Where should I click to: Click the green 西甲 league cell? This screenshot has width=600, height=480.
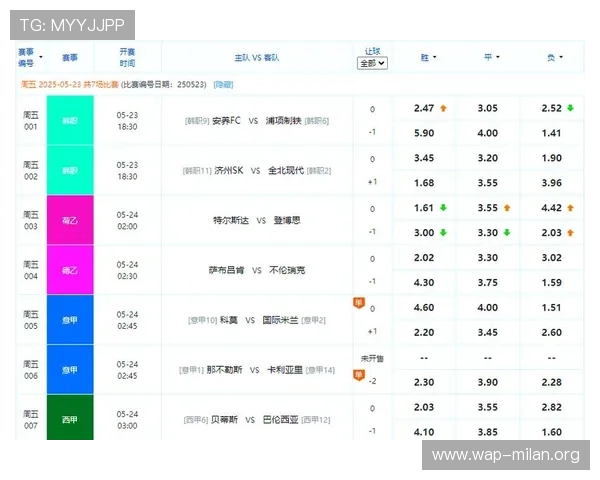[x=70, y=418]
